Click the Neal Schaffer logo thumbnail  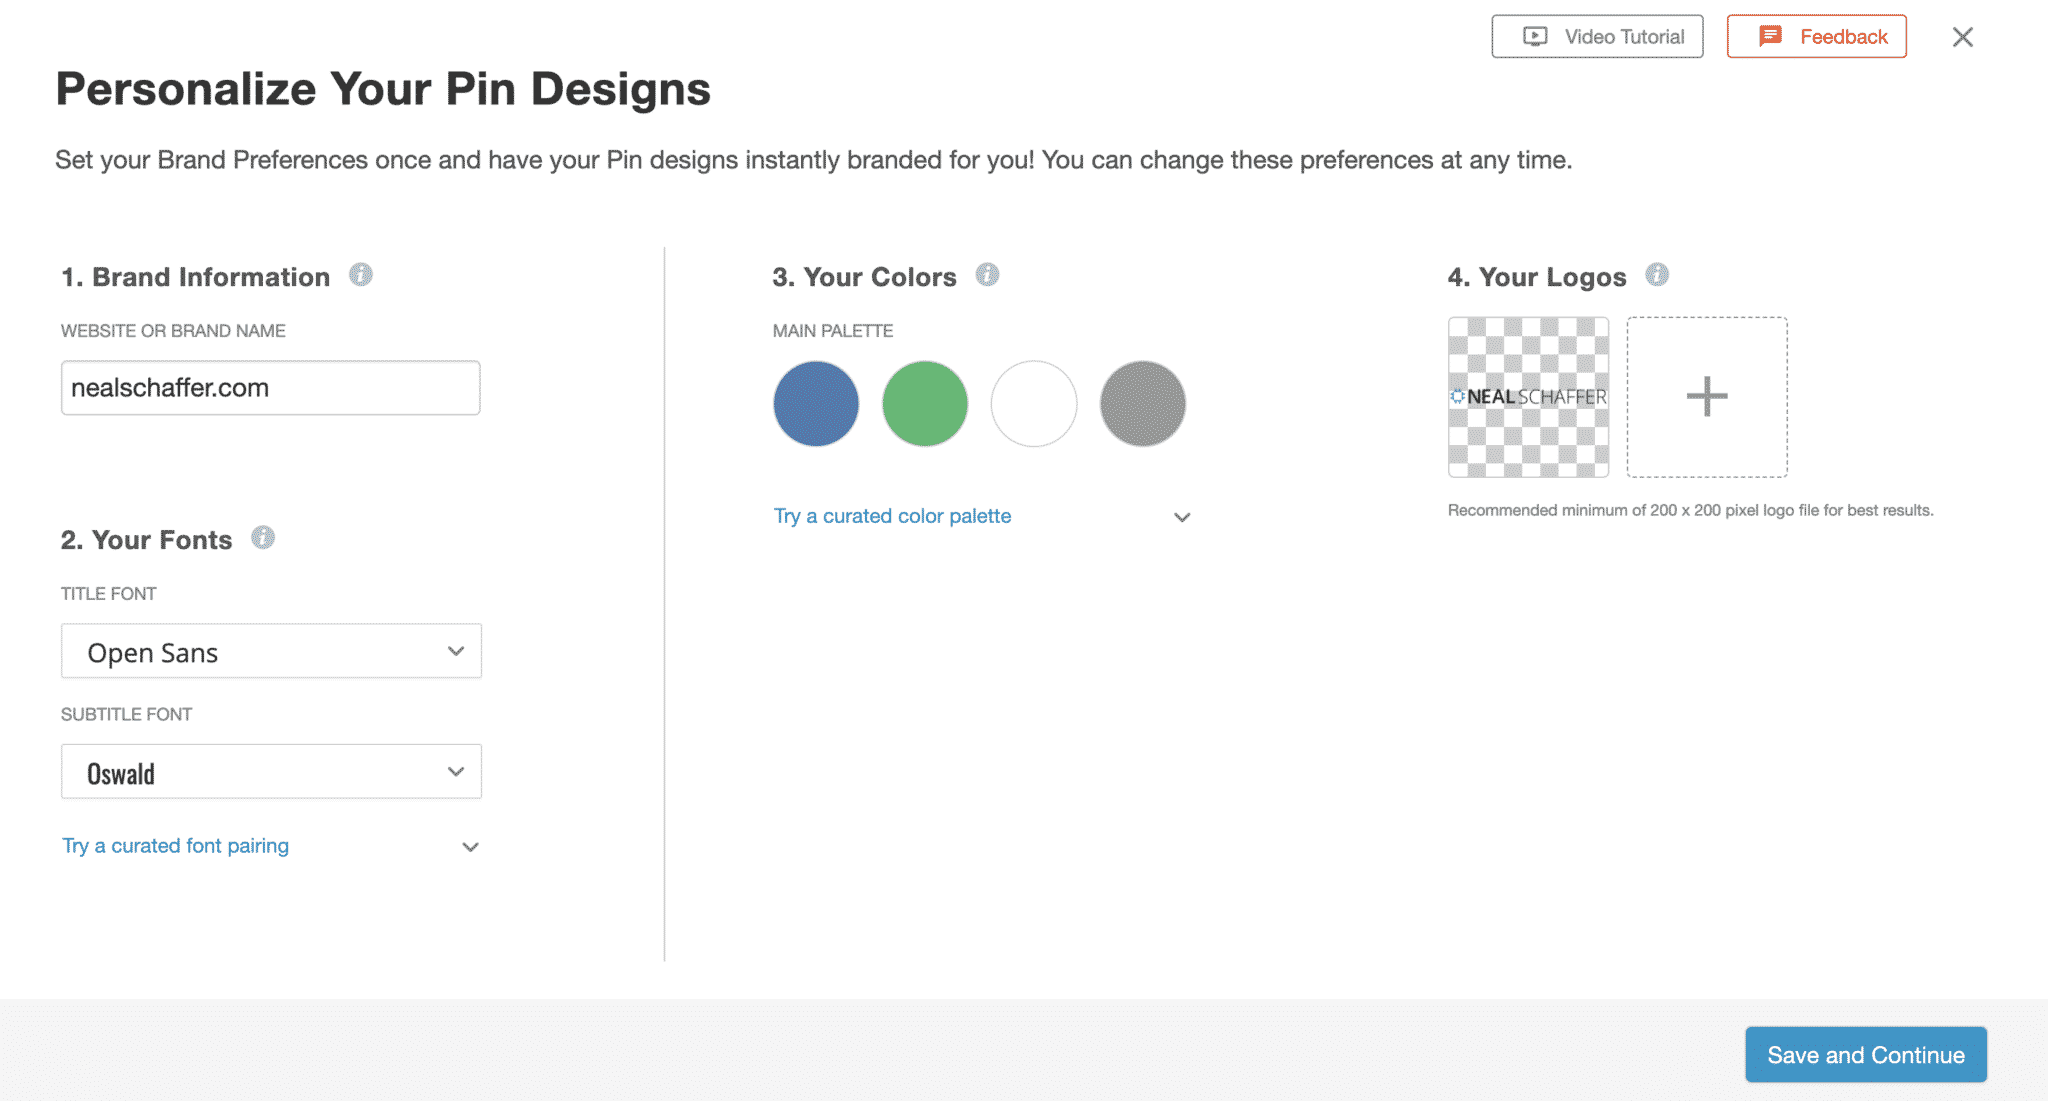(1528, 397)
